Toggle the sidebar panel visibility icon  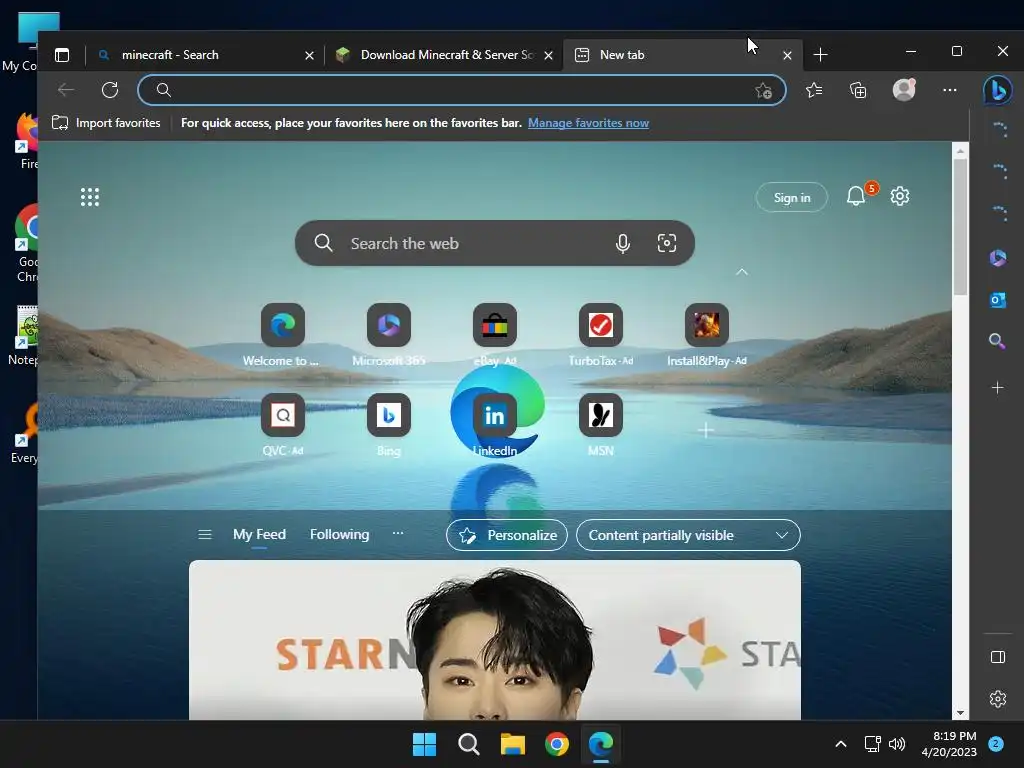(998, 657)
